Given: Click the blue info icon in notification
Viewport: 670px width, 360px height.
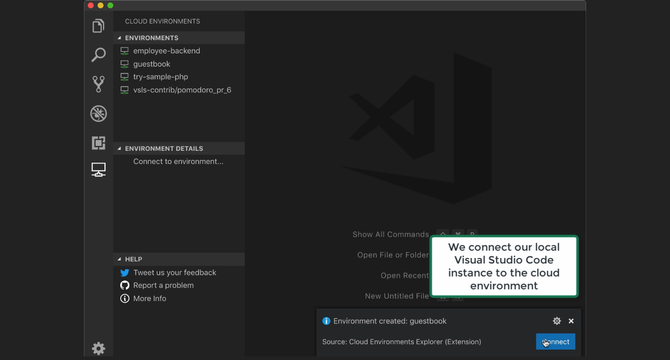Looking at the screenshot, I should [x=326, y=321].
